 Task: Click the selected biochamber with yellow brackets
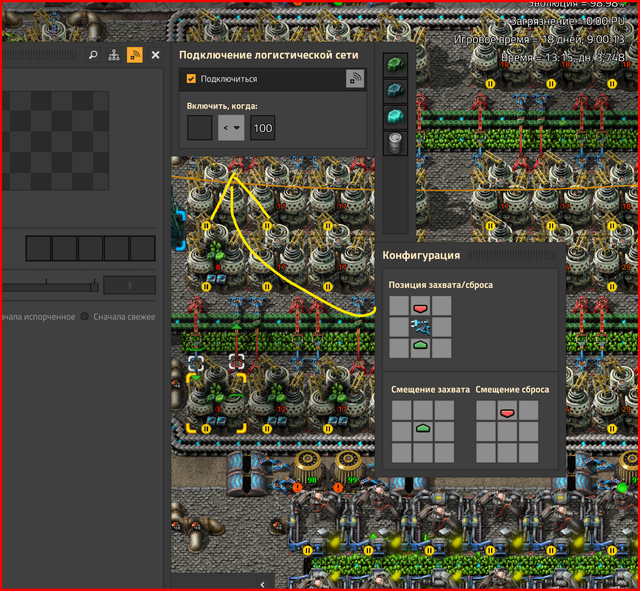pos(216,403)
